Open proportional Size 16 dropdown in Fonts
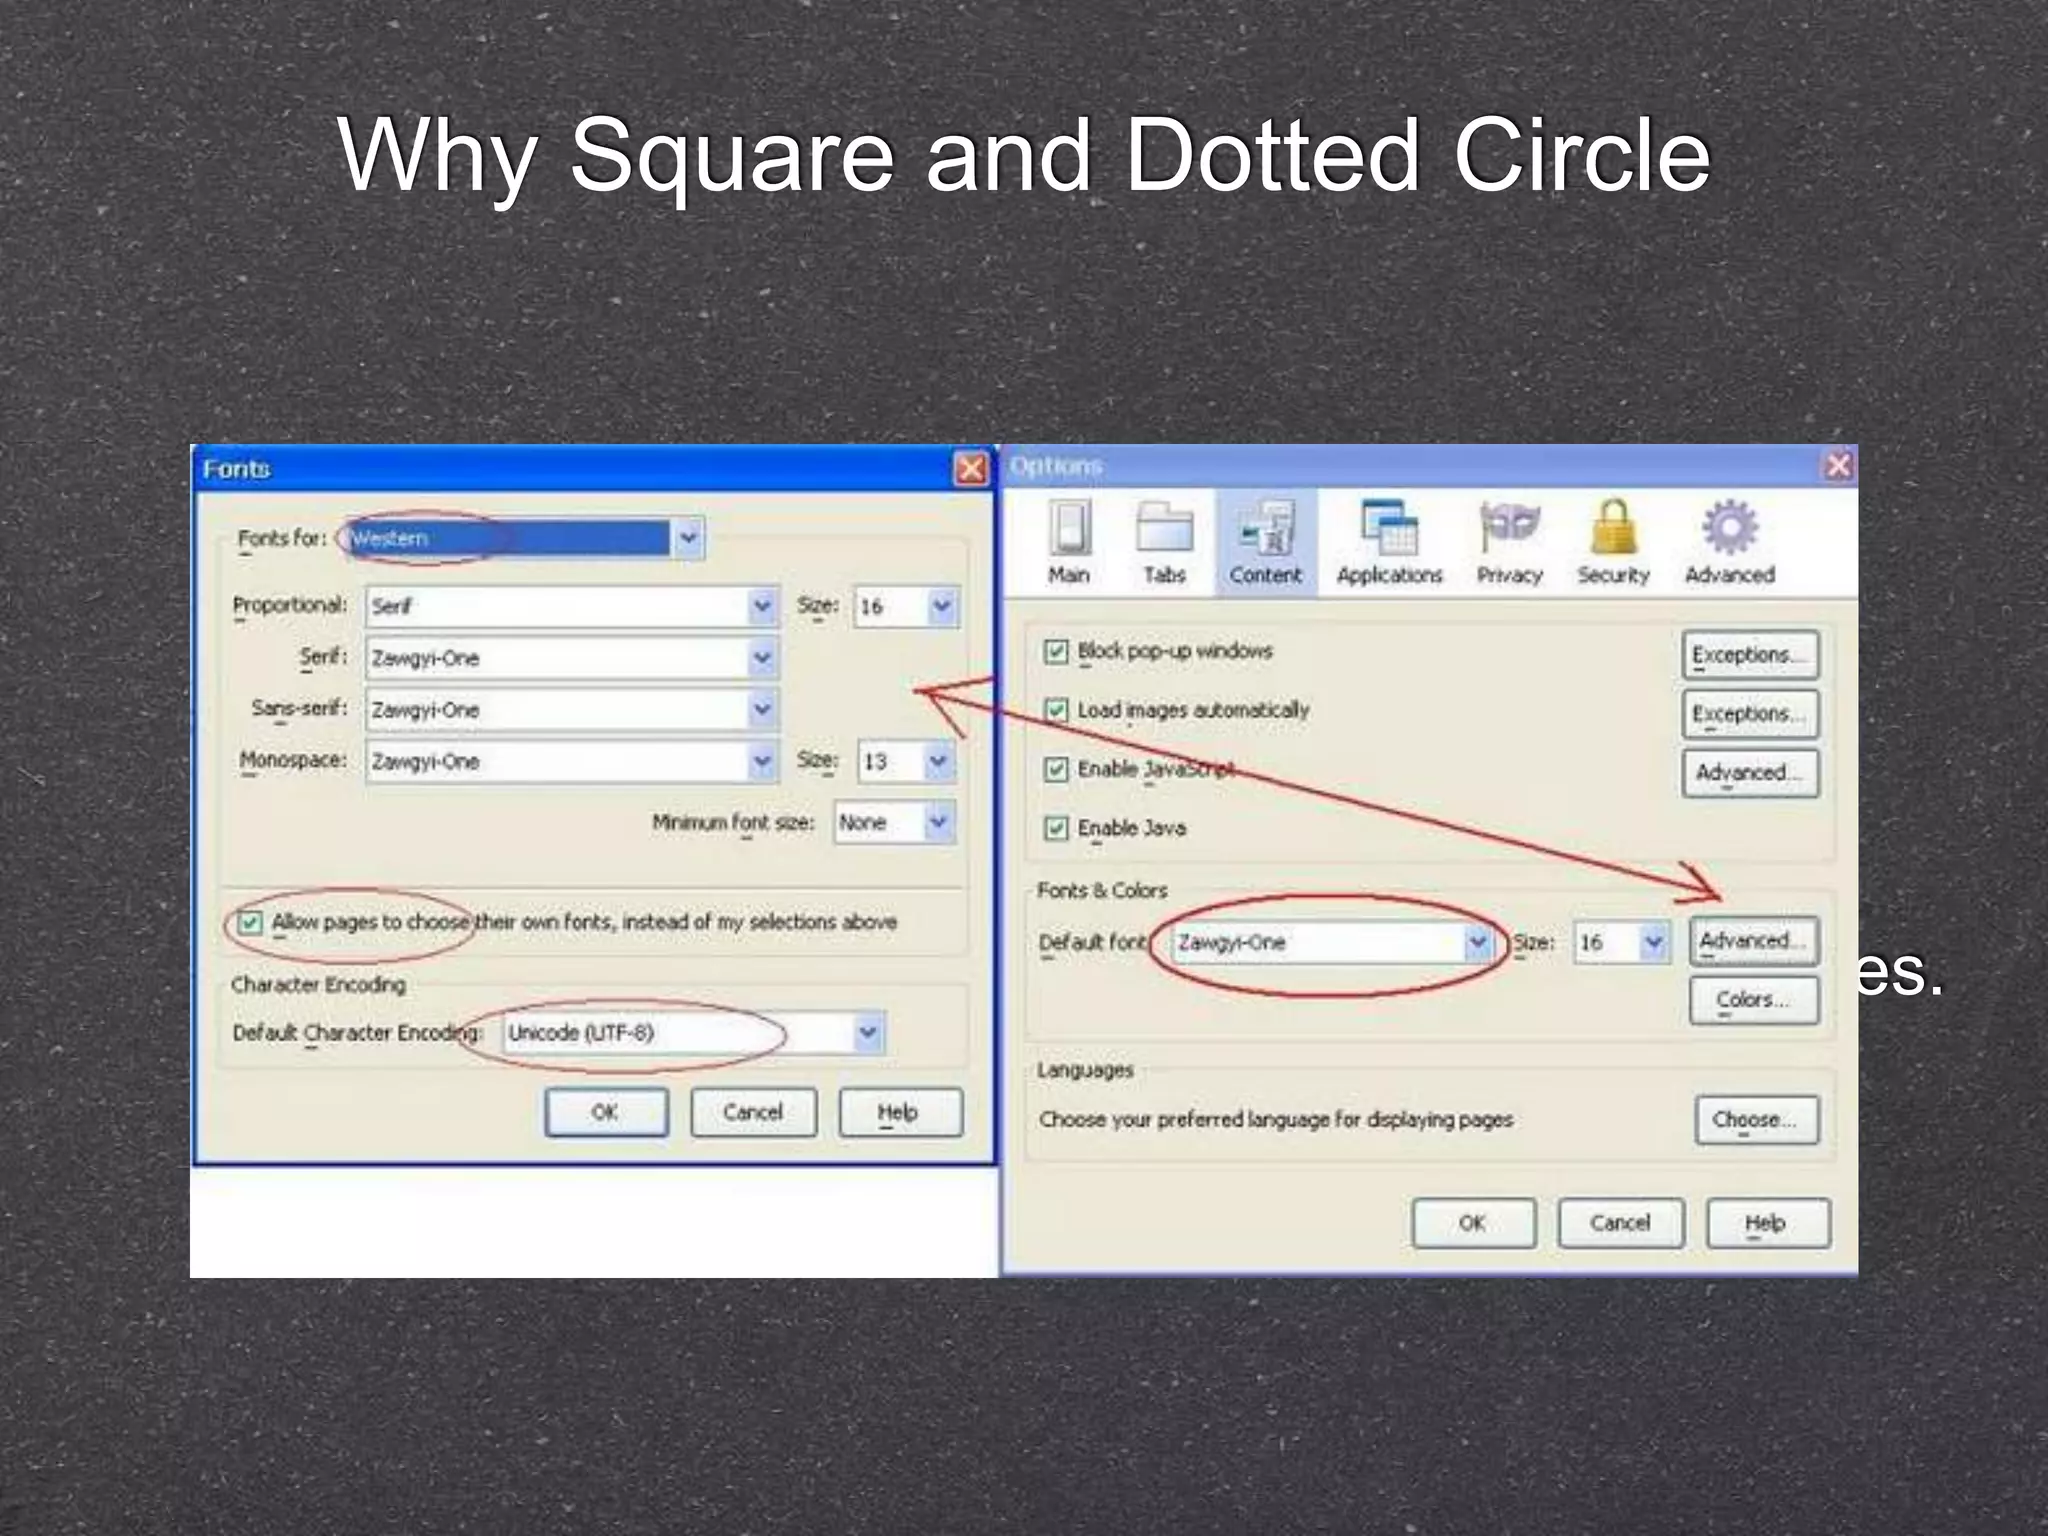Viewport: 2048px width, 1536px height. point(907,606)
